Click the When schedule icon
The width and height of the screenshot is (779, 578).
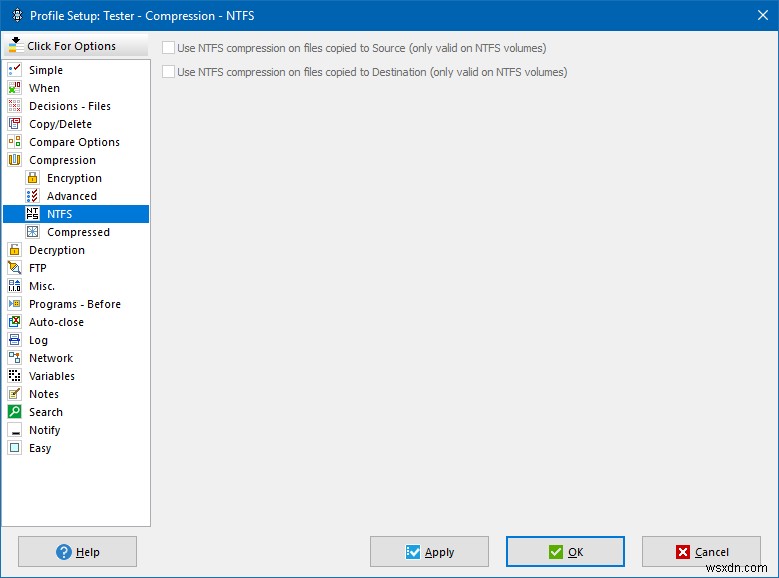[14, 87]
